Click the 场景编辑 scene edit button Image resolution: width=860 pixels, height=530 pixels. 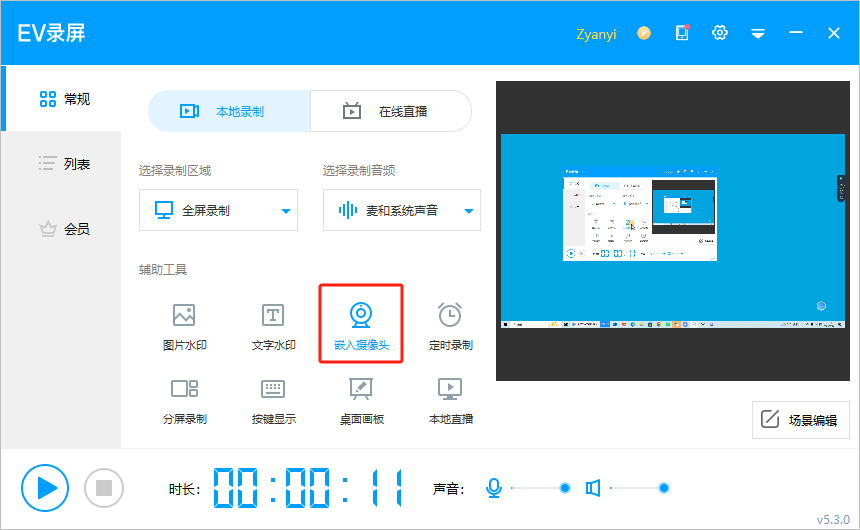800,420
